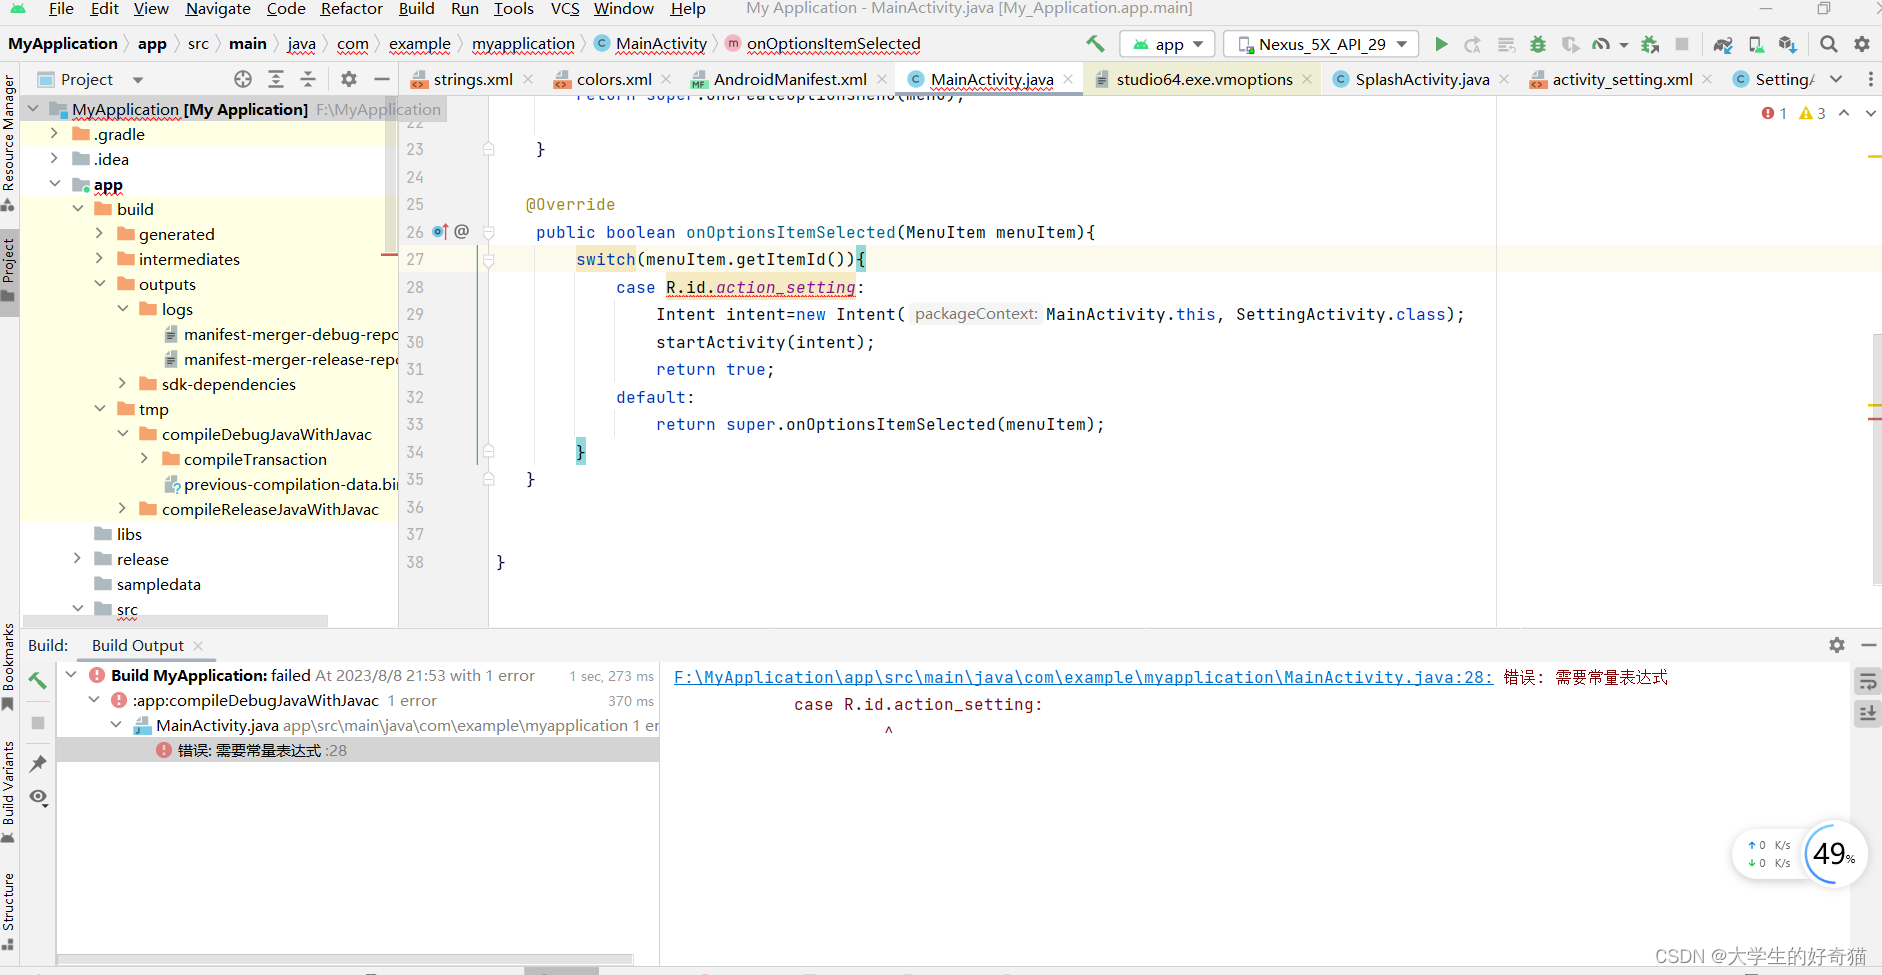The width and height of the screenshot is (1882, 975).
Task: Collapse all in Project panel toolbar
Action: pos(308,79)
